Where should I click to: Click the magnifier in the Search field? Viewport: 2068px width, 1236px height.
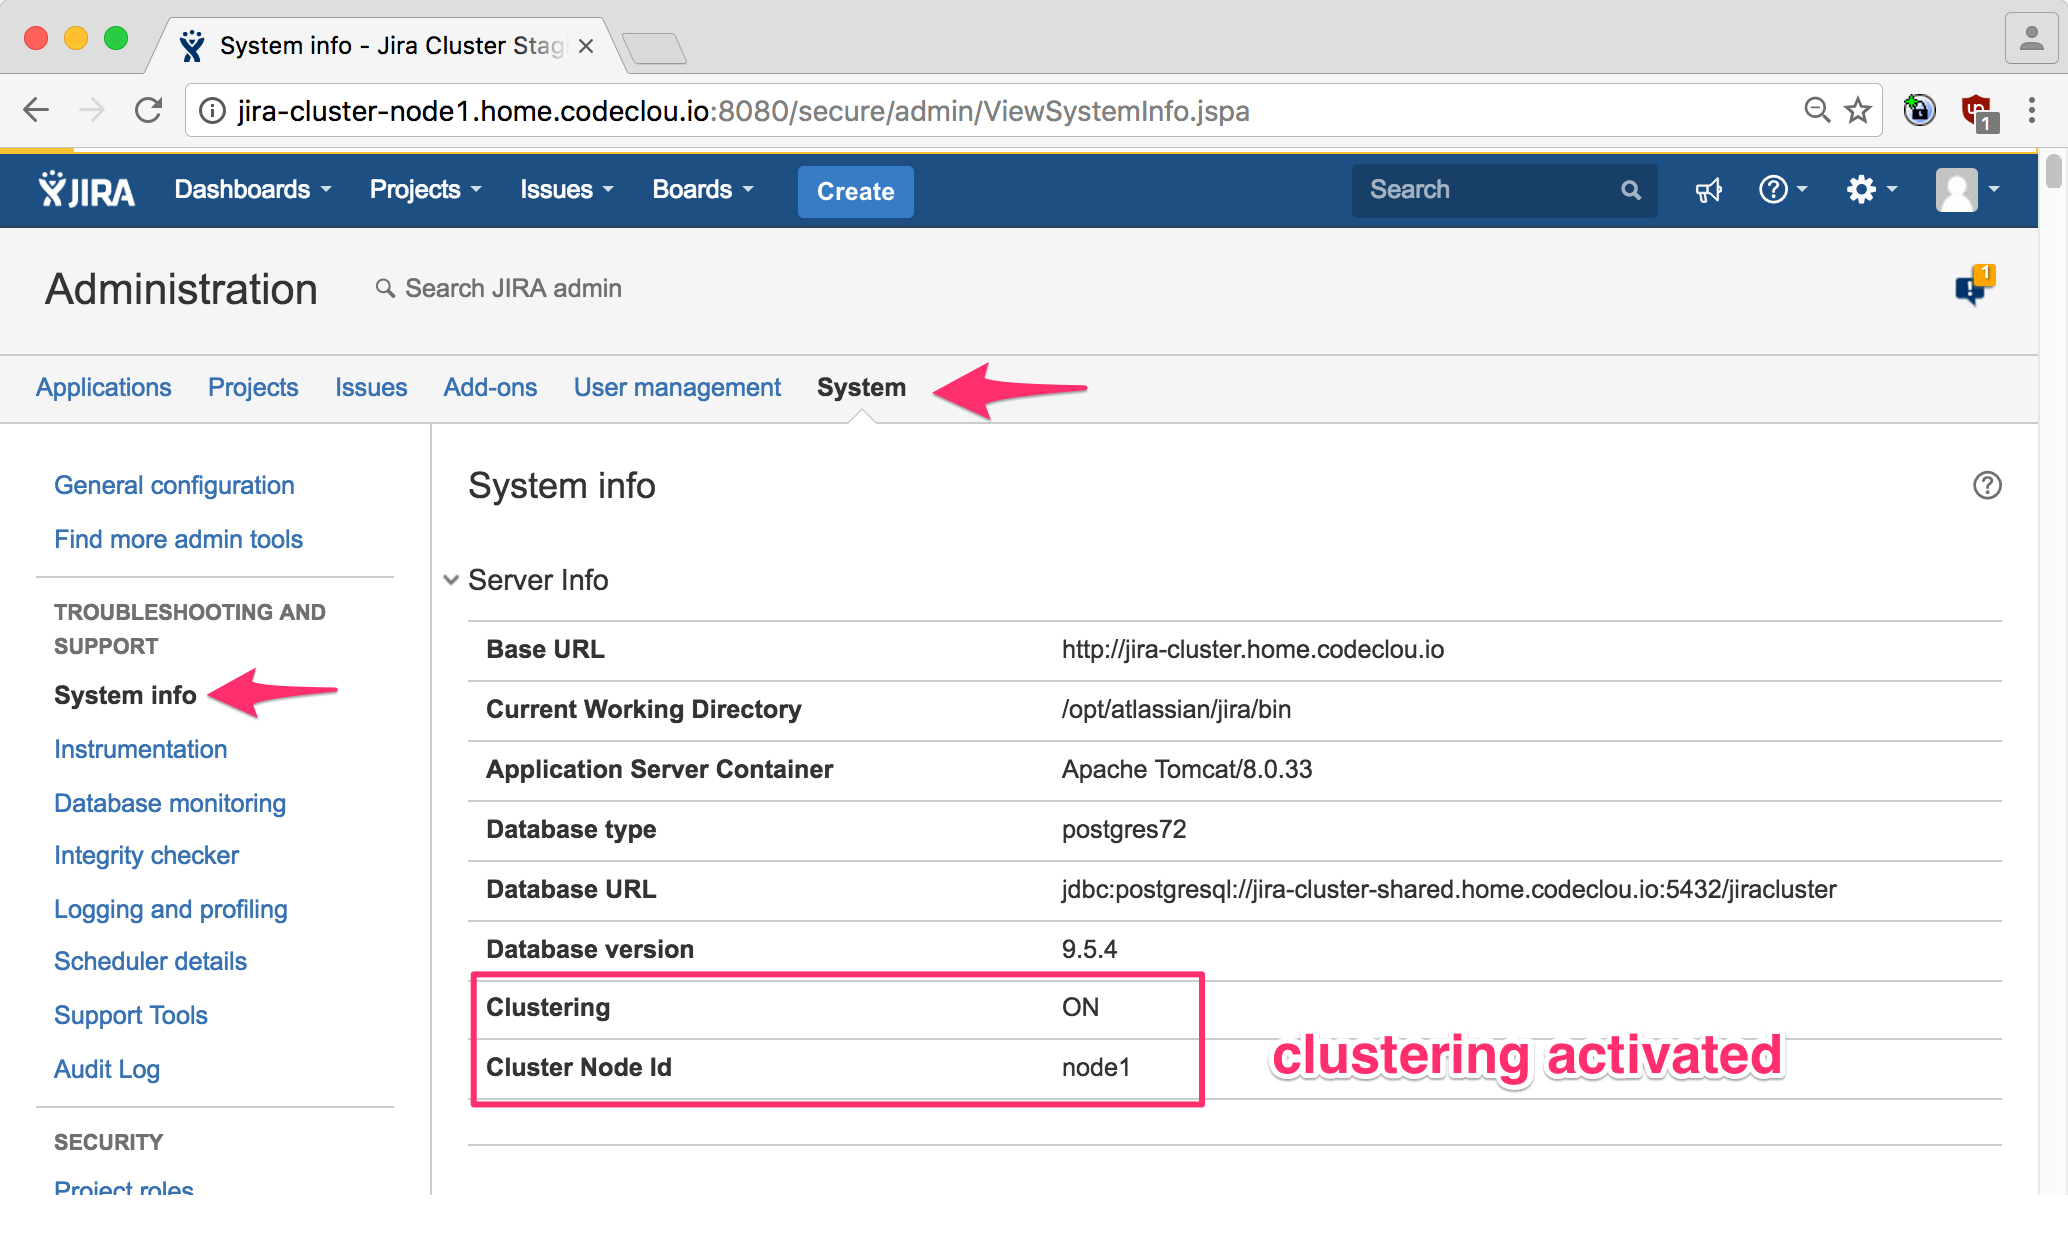tap(1630, 190)
